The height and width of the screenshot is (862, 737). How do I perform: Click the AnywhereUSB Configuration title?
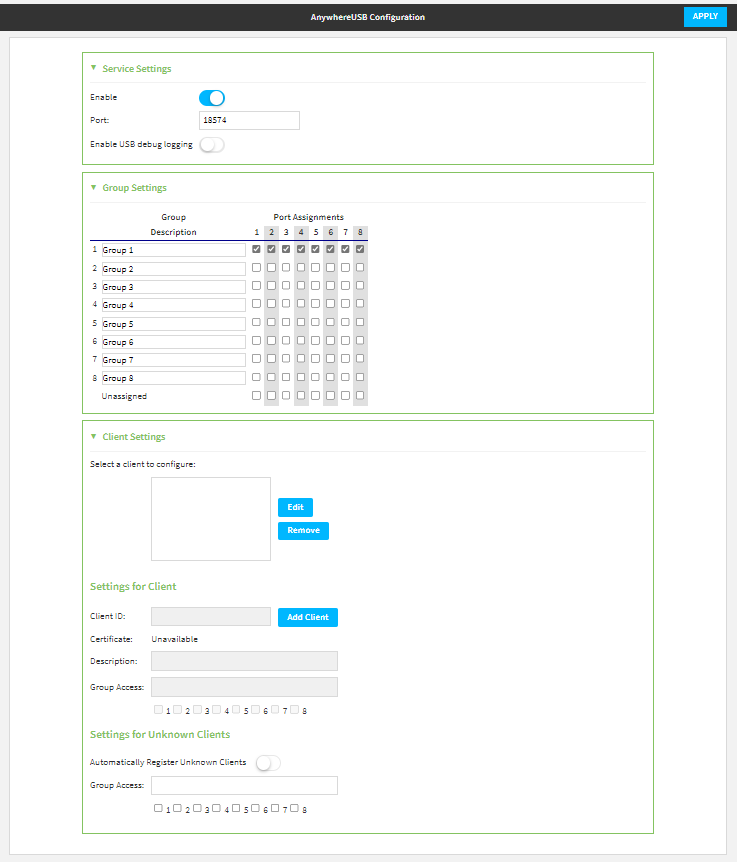click(368, 17)
